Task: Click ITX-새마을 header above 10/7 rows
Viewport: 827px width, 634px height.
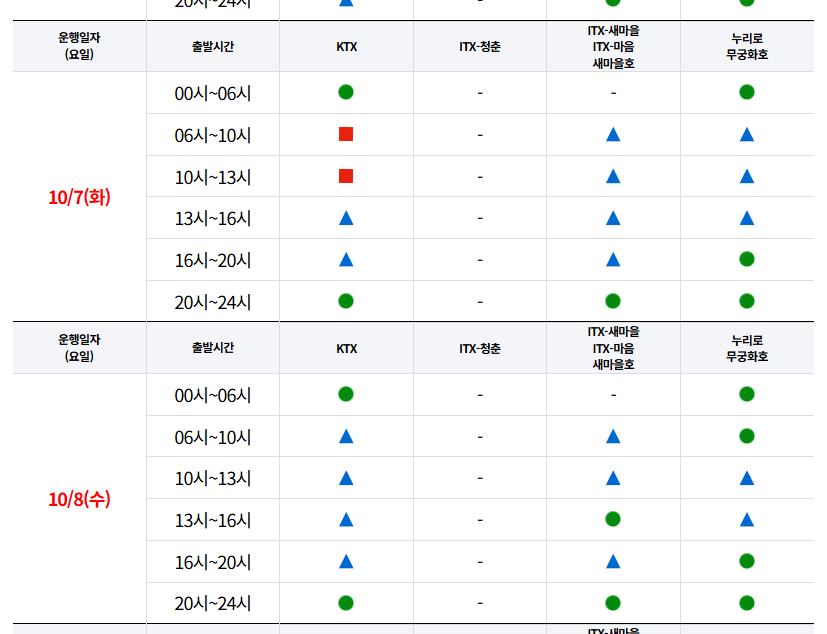Action: point(613,47)
